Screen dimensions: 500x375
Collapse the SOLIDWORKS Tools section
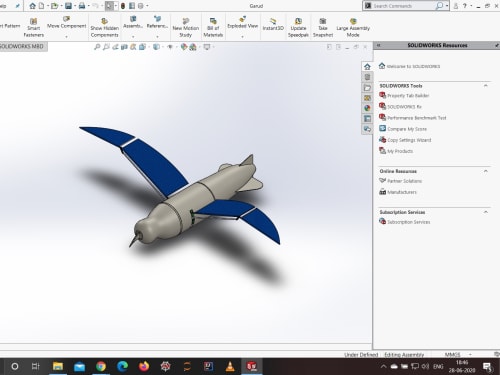coord(486,86)
